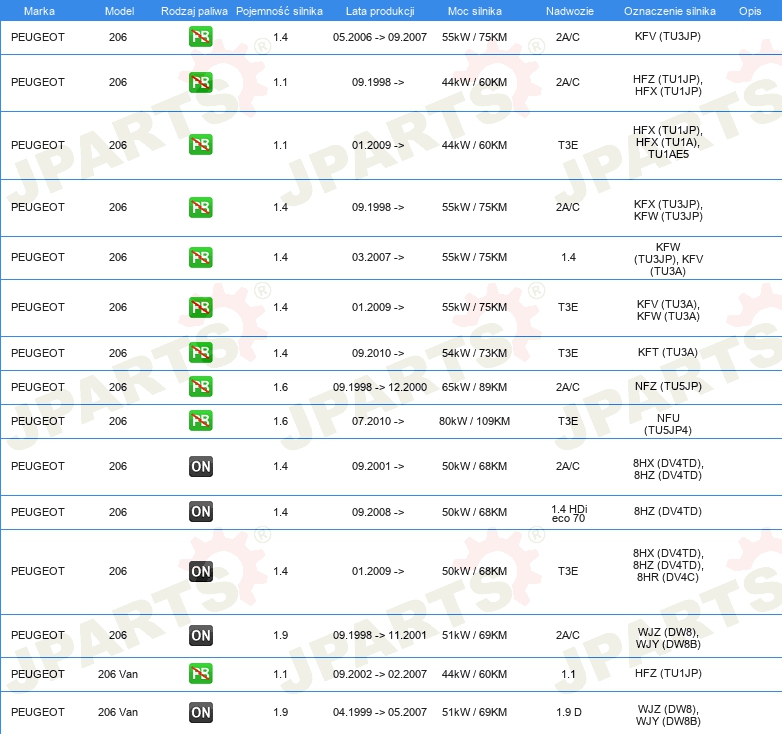Click the Oznaczenie silnika column header

[667, 11]
